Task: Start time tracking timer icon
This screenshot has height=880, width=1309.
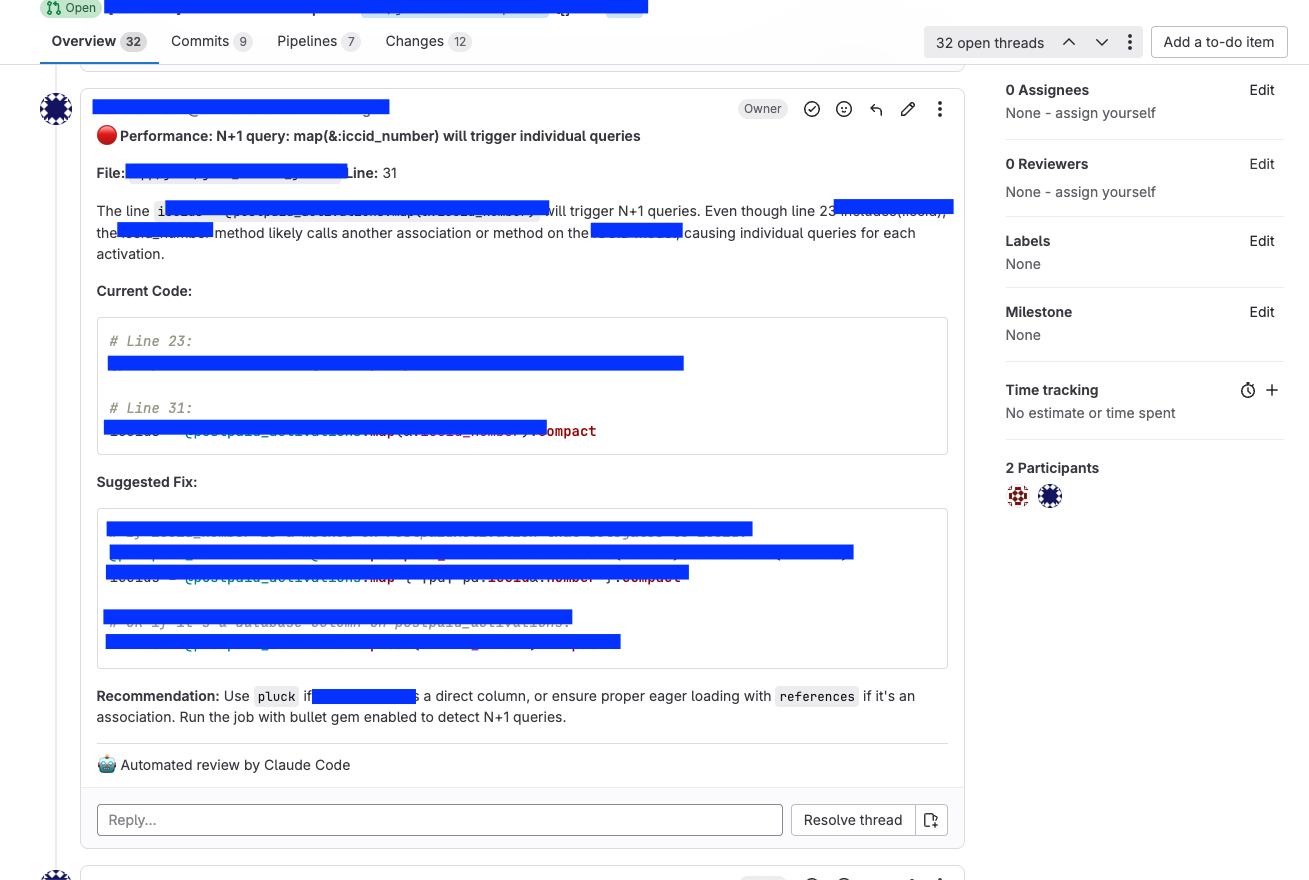Action: pos(1248,391)
